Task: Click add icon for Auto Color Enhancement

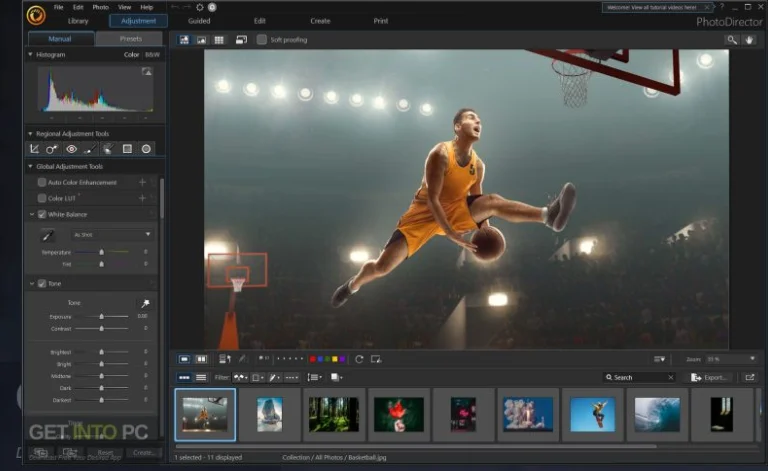Action: 142,182
